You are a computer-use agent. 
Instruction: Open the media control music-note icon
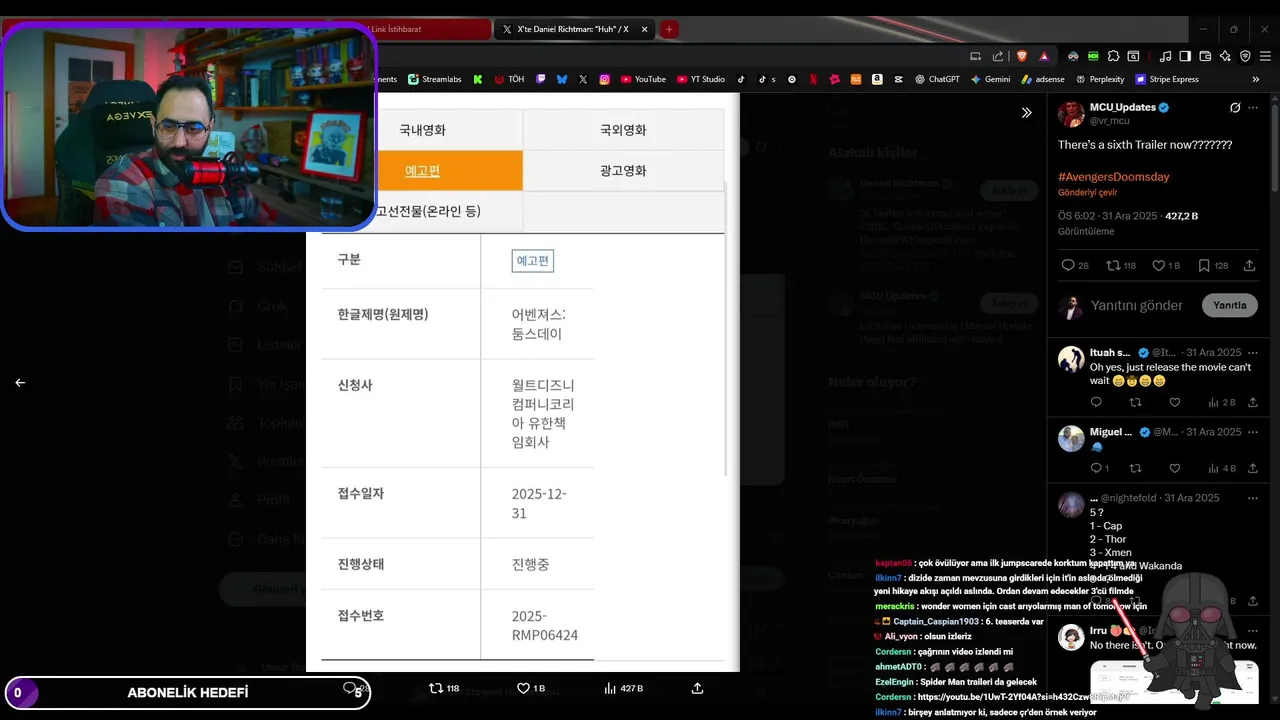[1165, 56]
